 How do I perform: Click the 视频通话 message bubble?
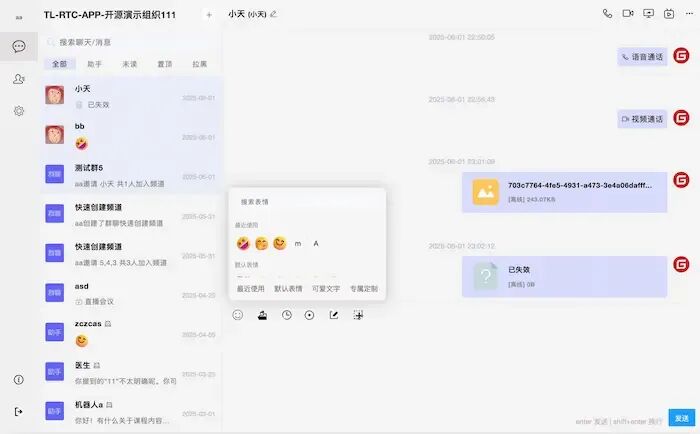coord(642,119)
